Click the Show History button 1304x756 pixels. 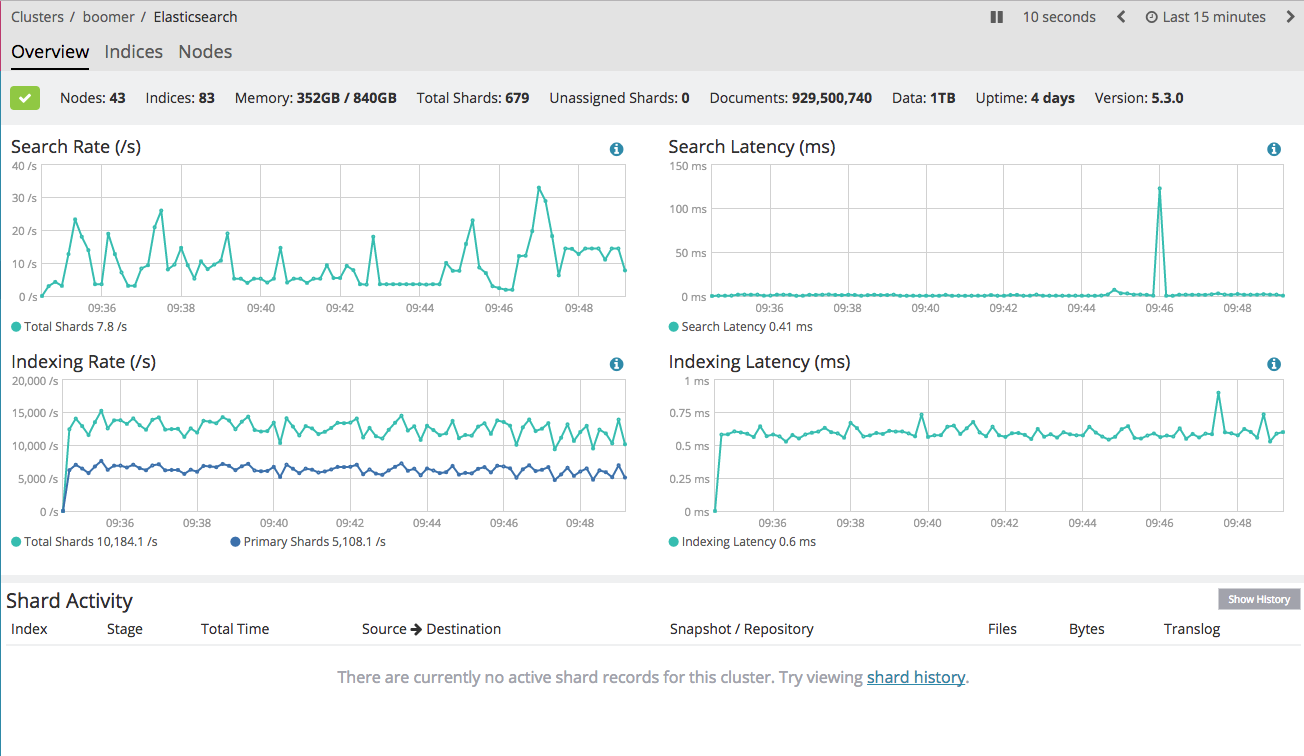click(x=1259, y=599)
